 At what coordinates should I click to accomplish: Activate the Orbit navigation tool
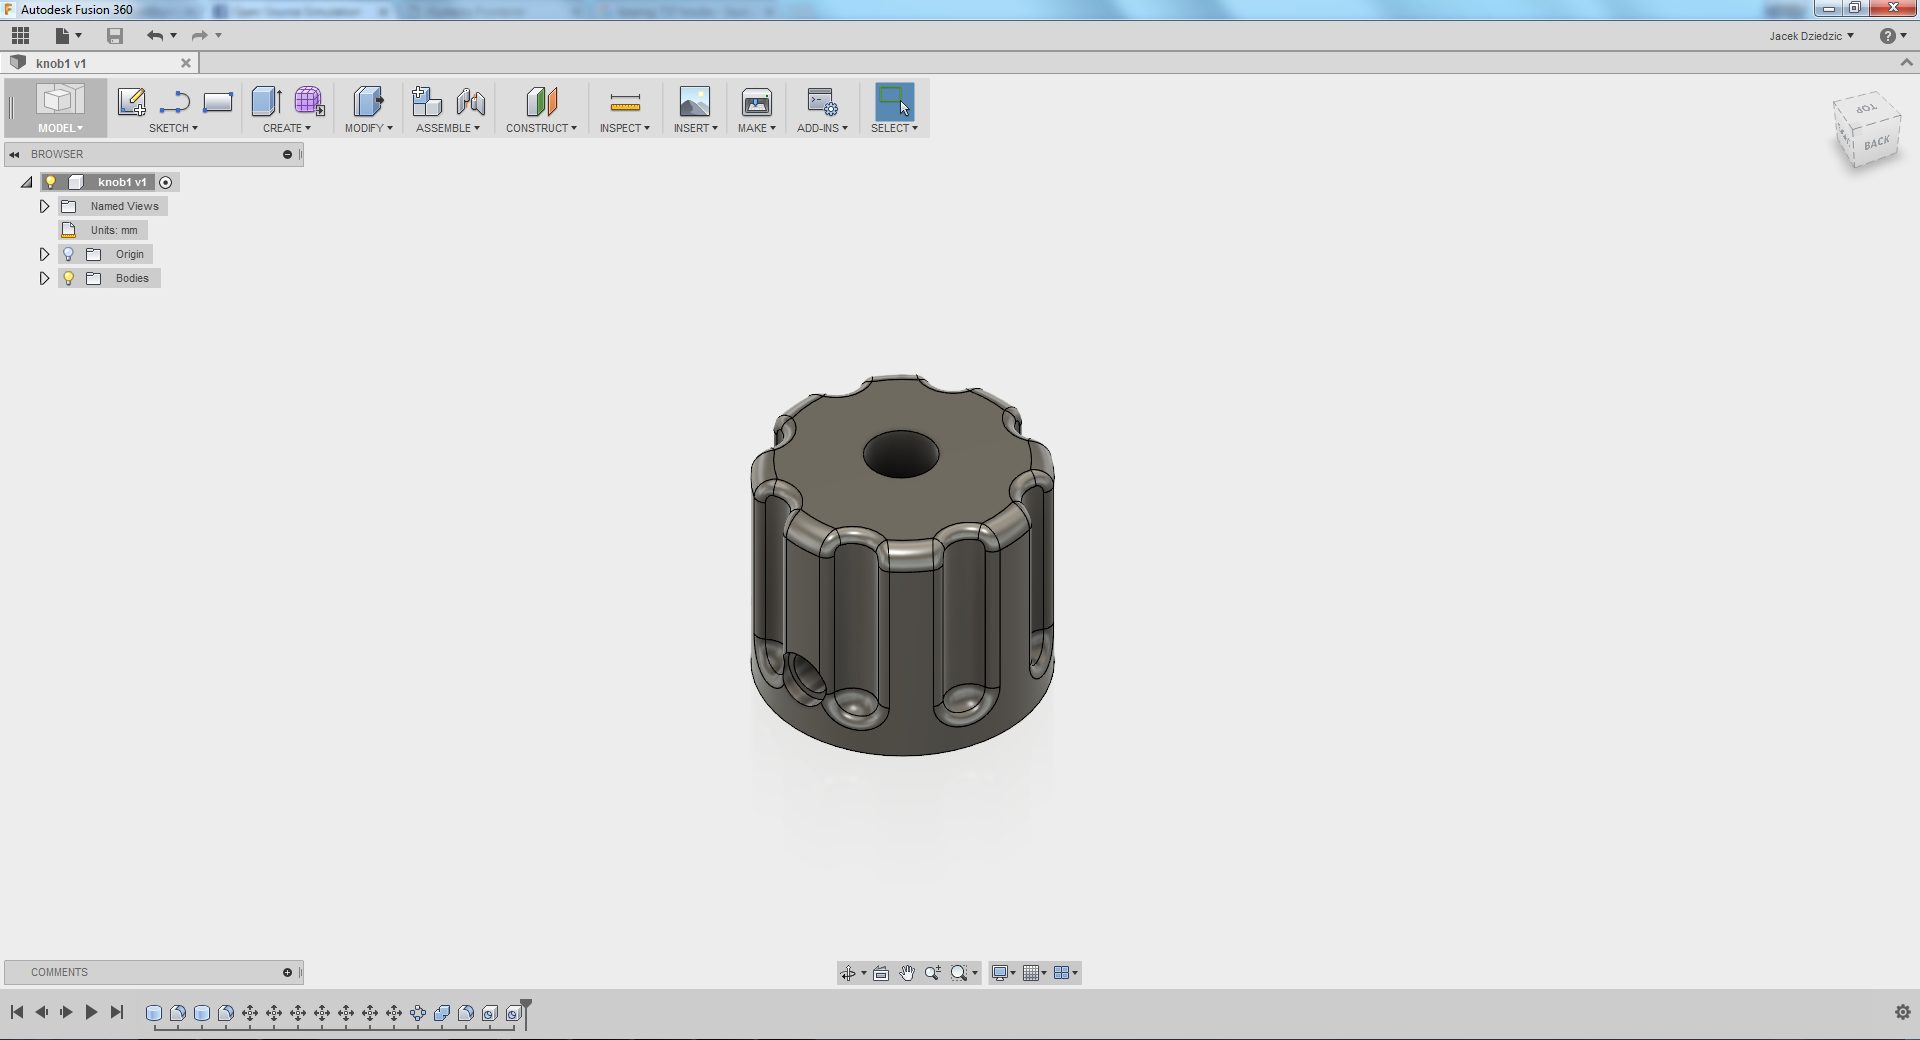pyautogui.click(x=848, y=973)
